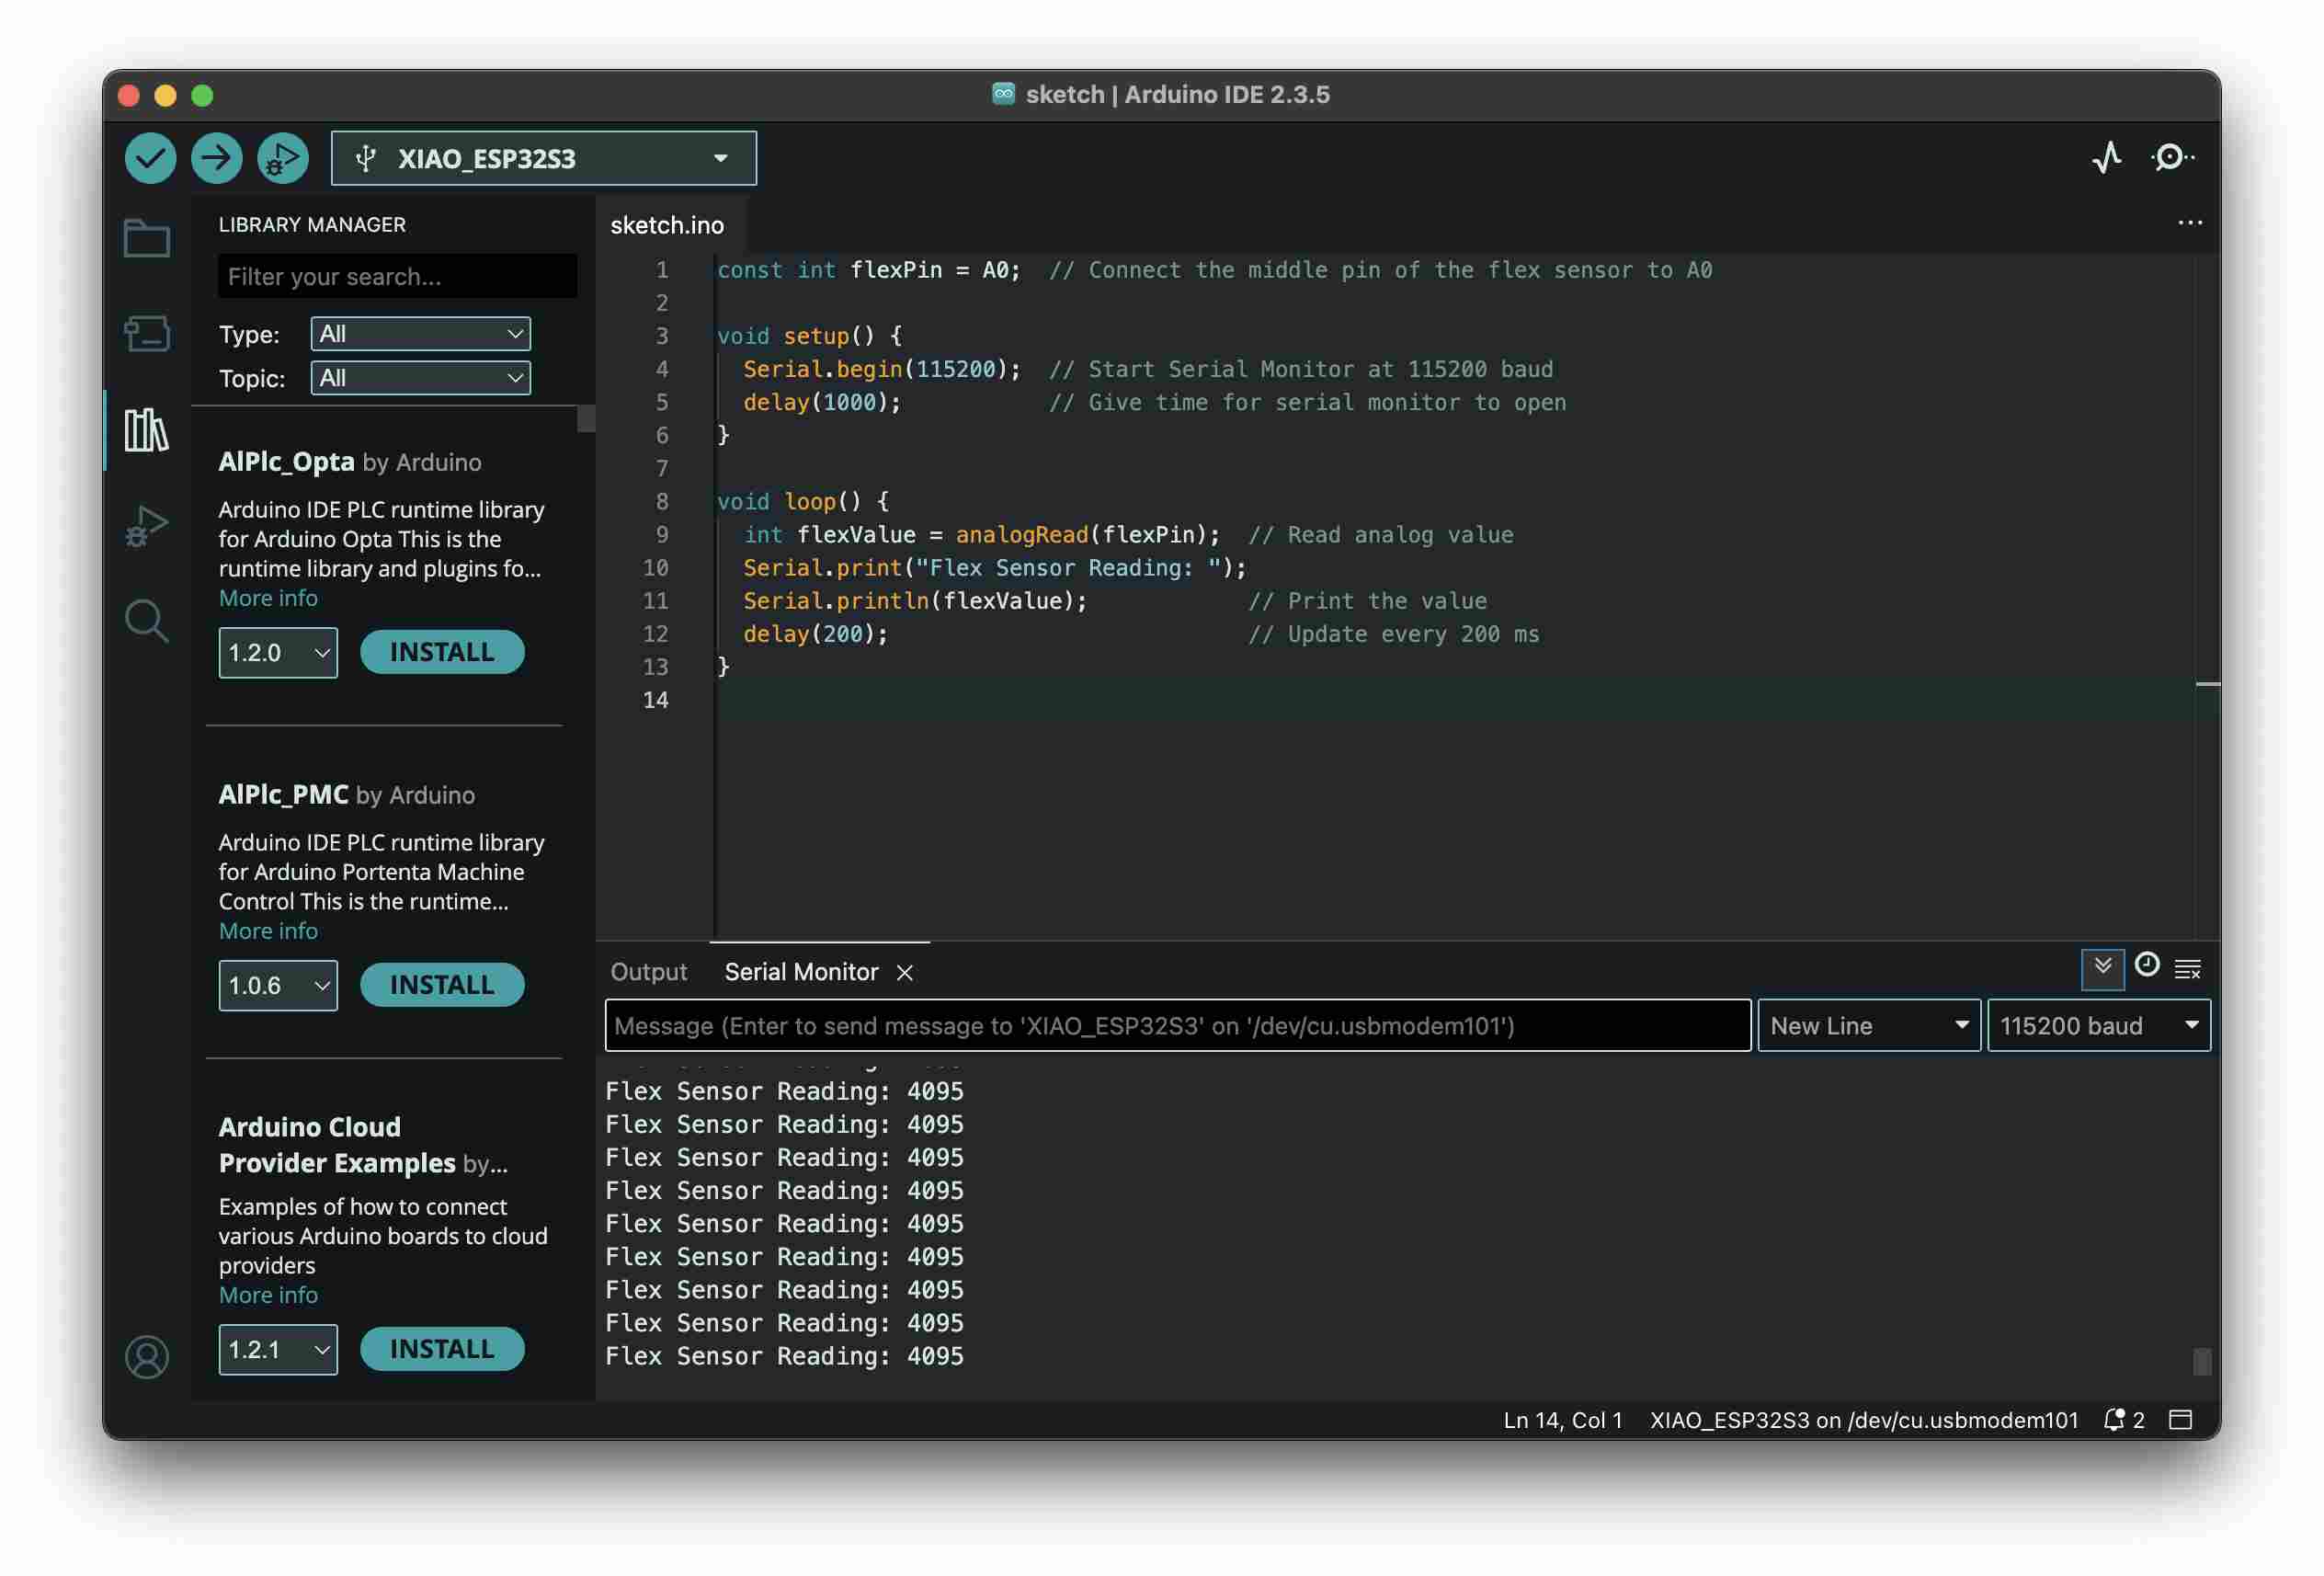Click the Ln 14, Col 1 status entry
Viewport: 2324px width, 1576px height.
pyautogui.click(x=1562, y=1420)
